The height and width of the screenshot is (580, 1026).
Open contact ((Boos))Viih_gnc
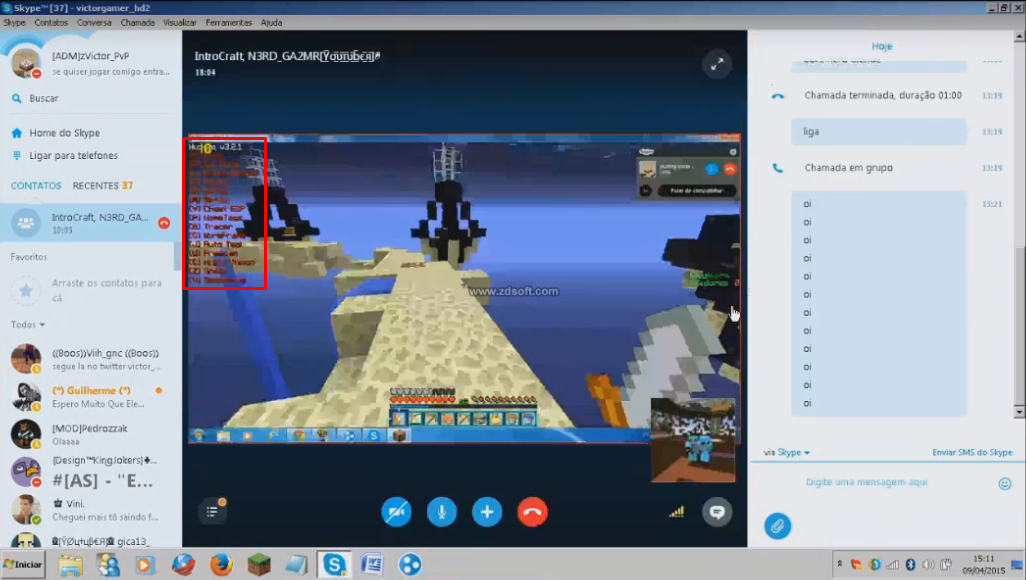90,359
